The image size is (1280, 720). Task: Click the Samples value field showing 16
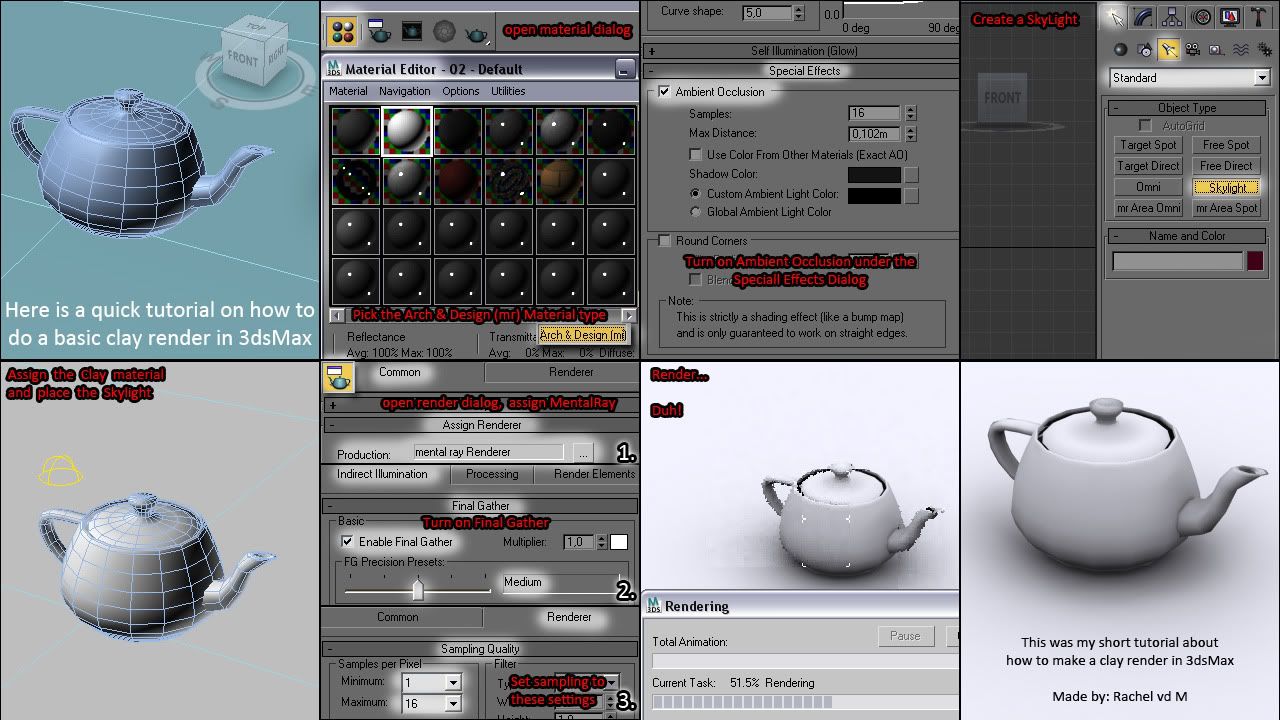(873, 113)
